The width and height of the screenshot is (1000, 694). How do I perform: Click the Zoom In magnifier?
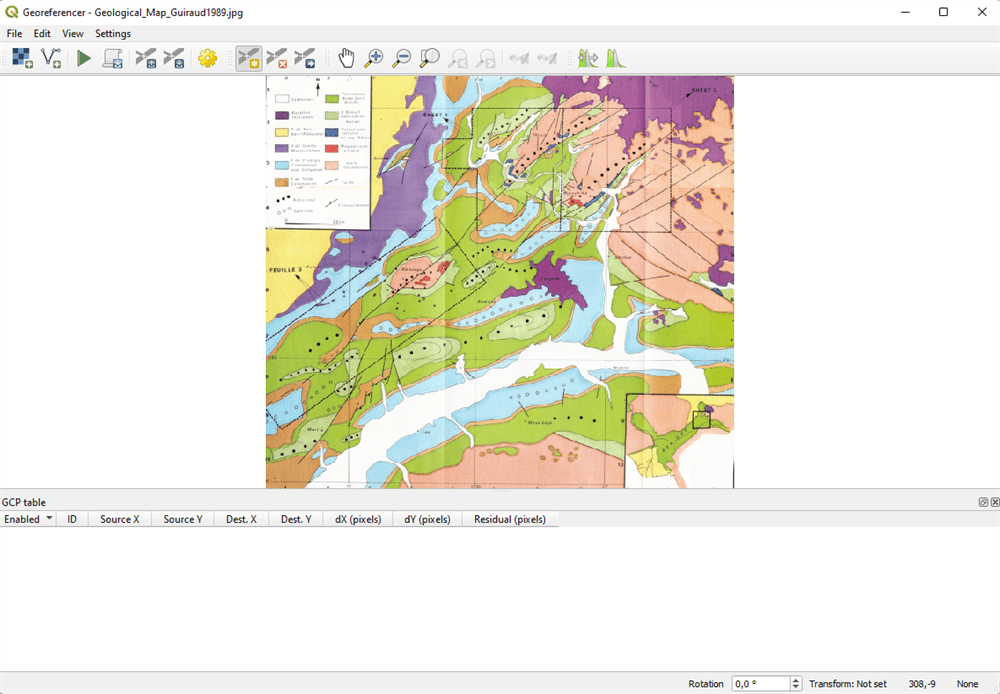pyautogui.click(x=374, y=59)
